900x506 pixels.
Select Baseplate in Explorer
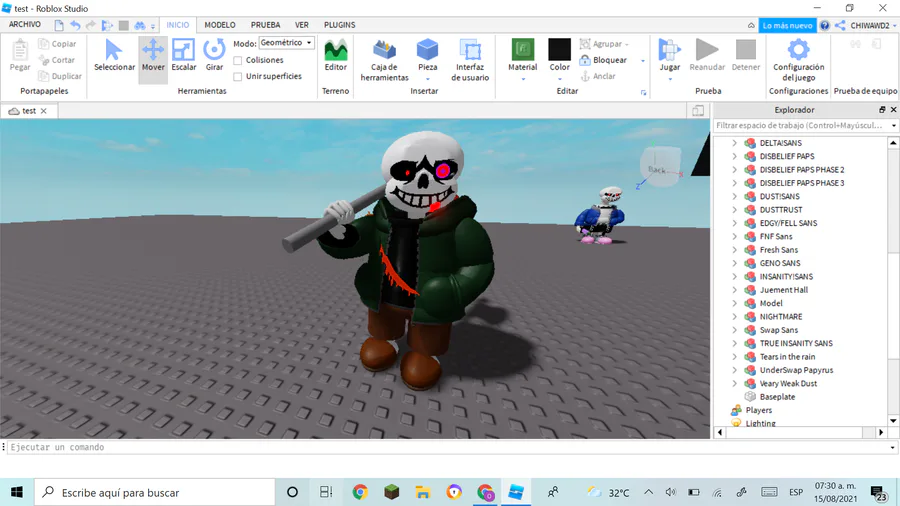(x=777, y=396)
